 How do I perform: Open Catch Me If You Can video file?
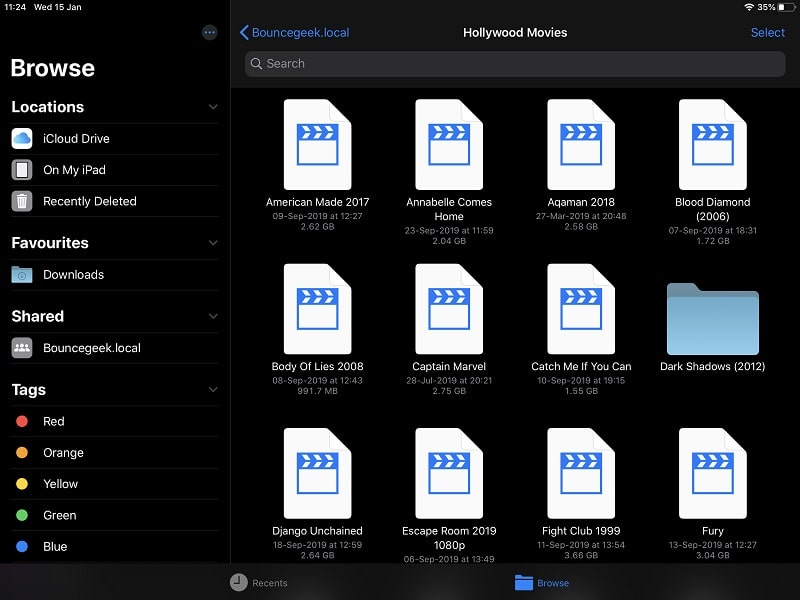[581, 309]
